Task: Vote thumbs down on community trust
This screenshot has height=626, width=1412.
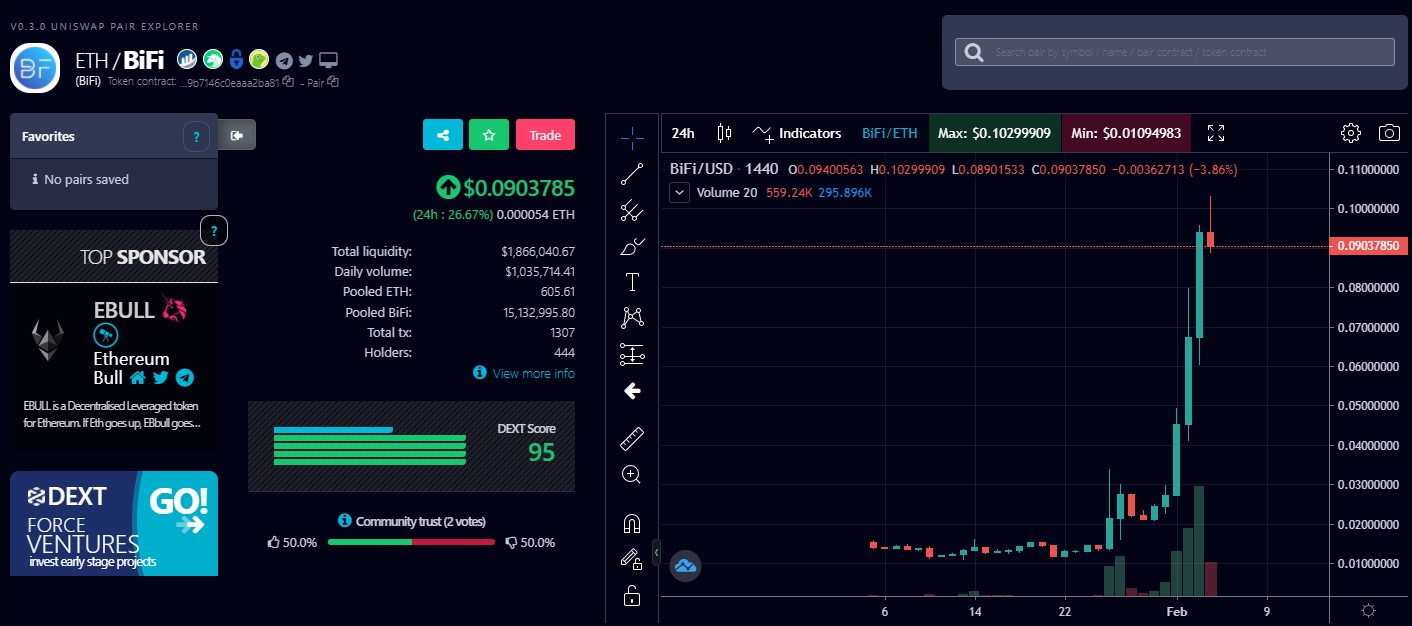Action: pyautogui.click(x=511, y=542)
